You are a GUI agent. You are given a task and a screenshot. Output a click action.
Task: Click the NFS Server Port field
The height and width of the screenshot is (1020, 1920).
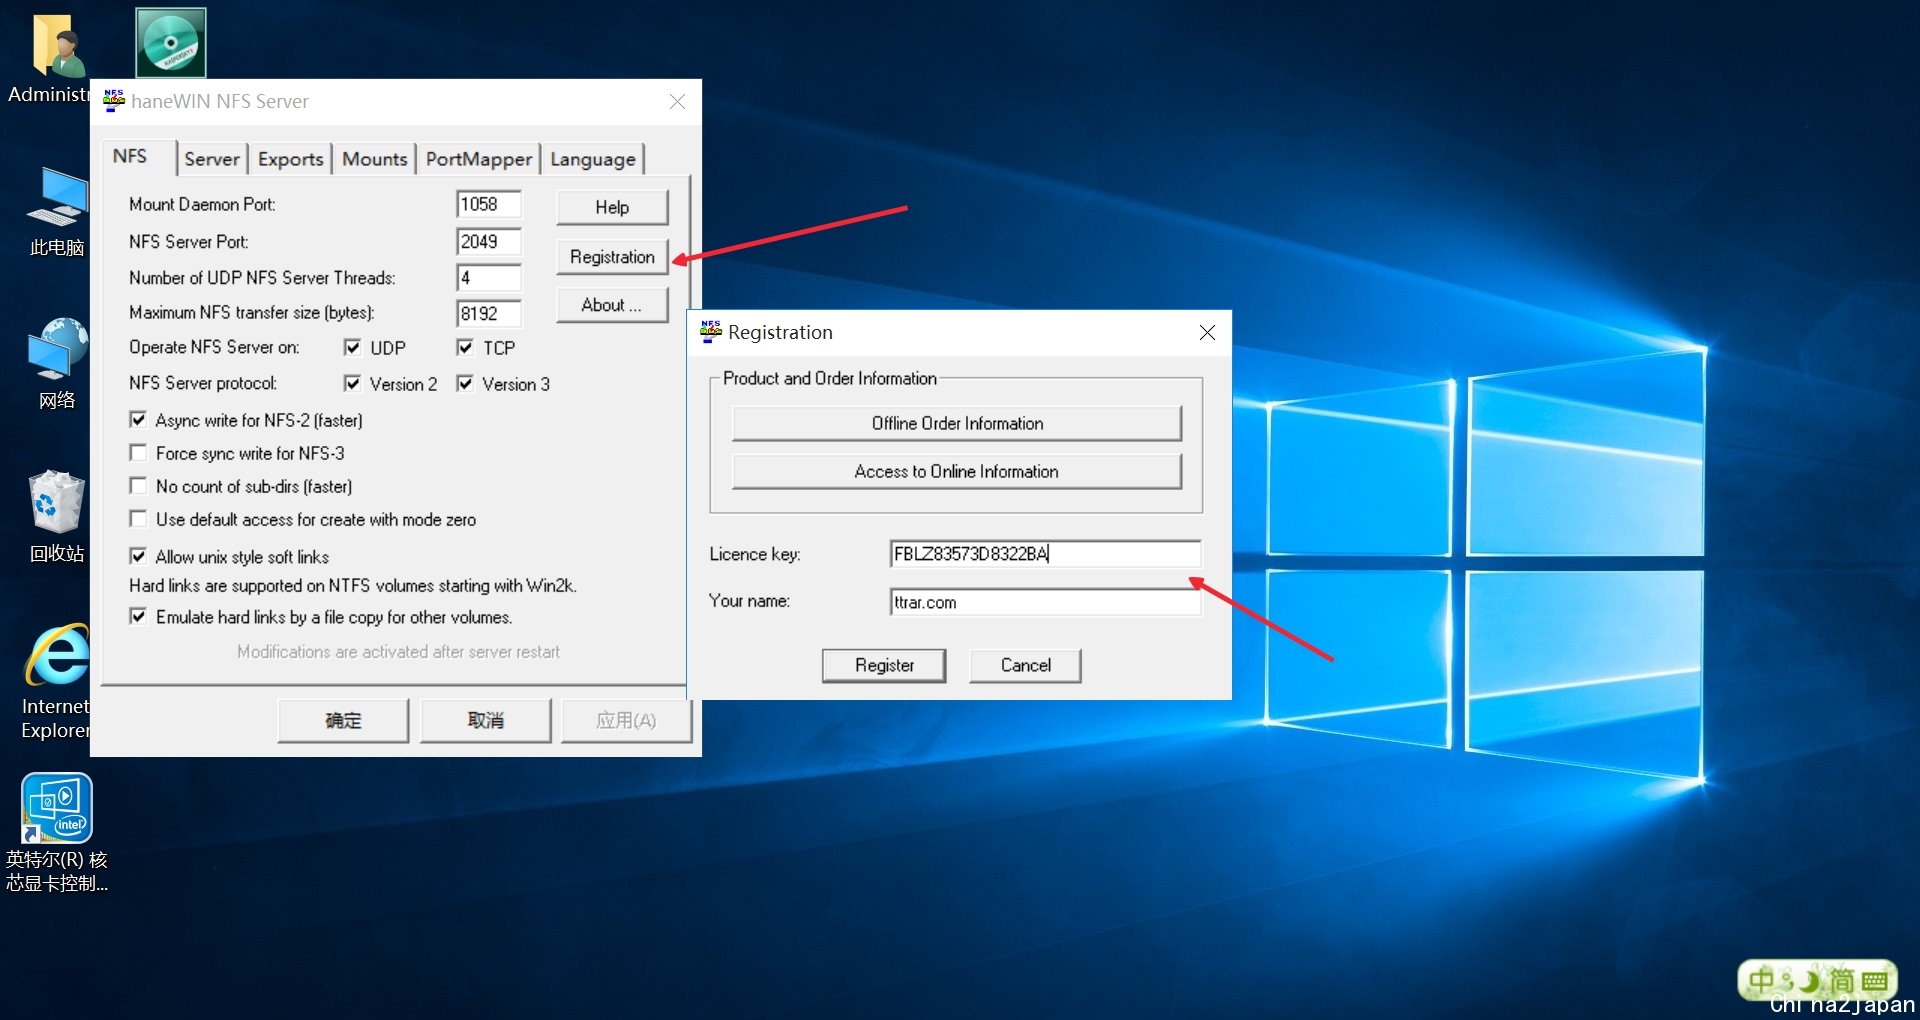[489, 241]
